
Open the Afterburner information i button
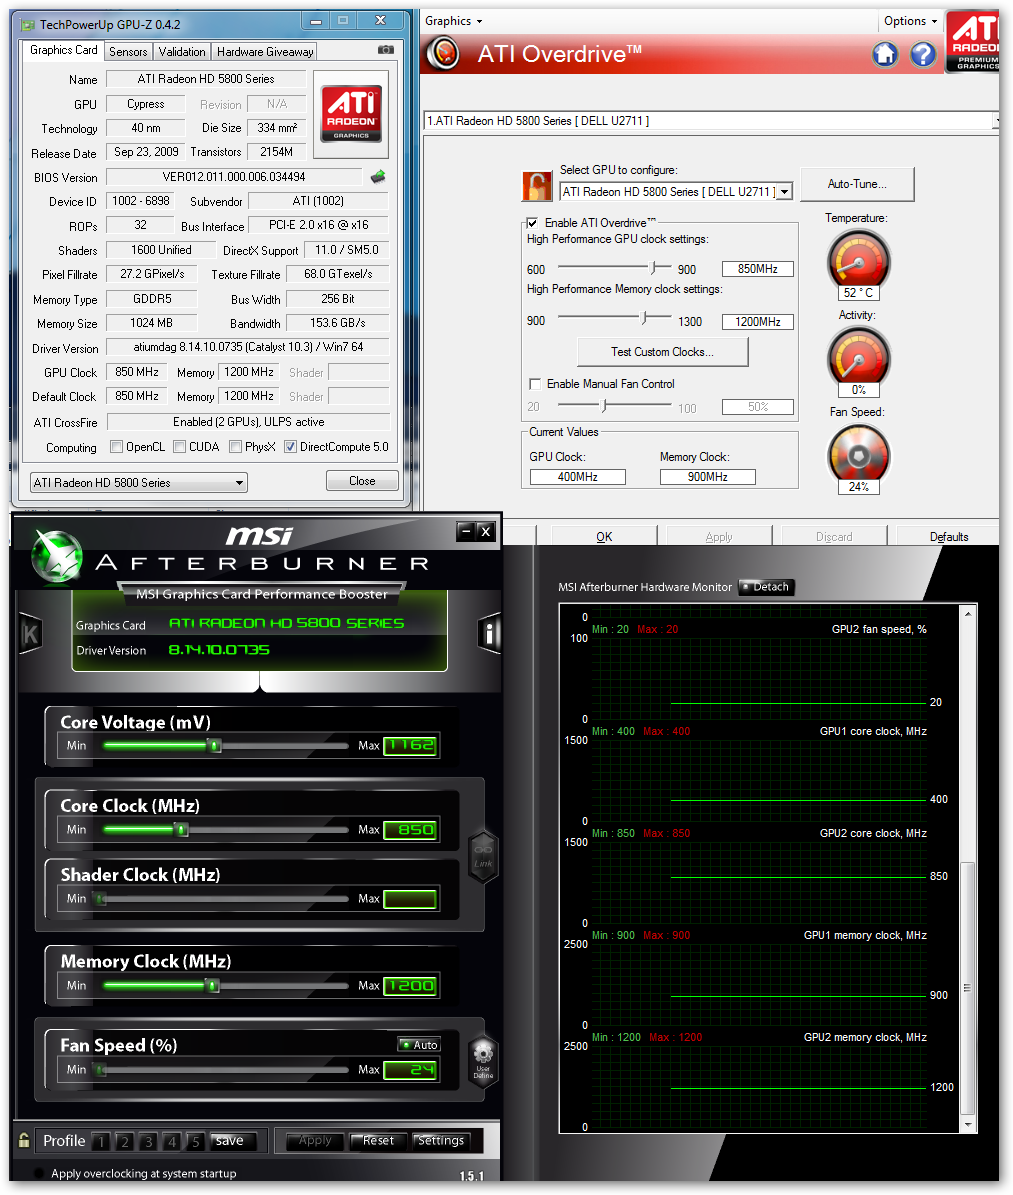tap(489, 633)
